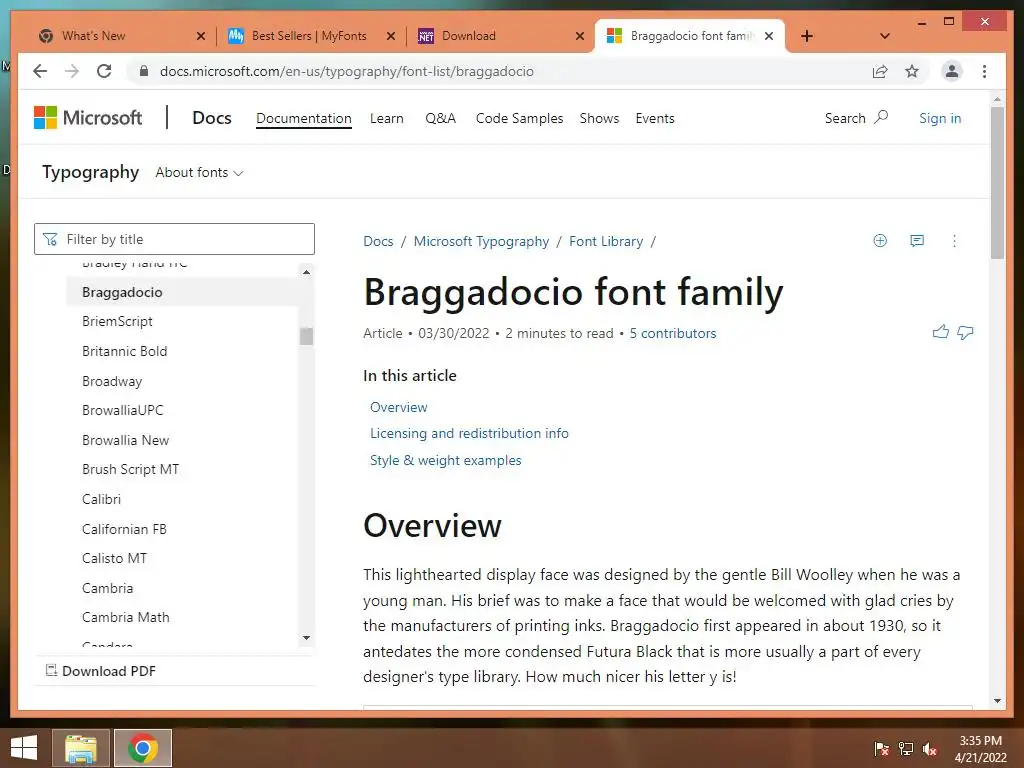
Task: Open the Code Samples nav item
Action: [x=519, y=118]
